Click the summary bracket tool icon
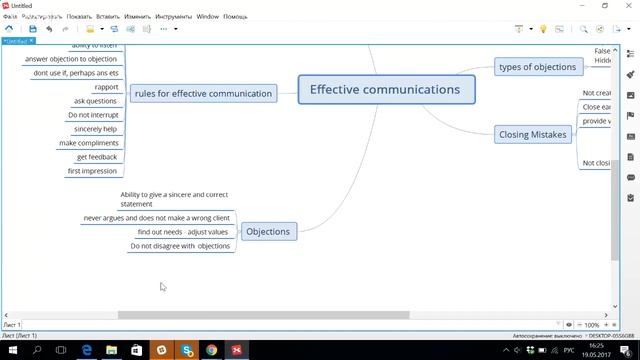Image resolution: width=640 pixels, height=360 pixels. coord(147,29)
